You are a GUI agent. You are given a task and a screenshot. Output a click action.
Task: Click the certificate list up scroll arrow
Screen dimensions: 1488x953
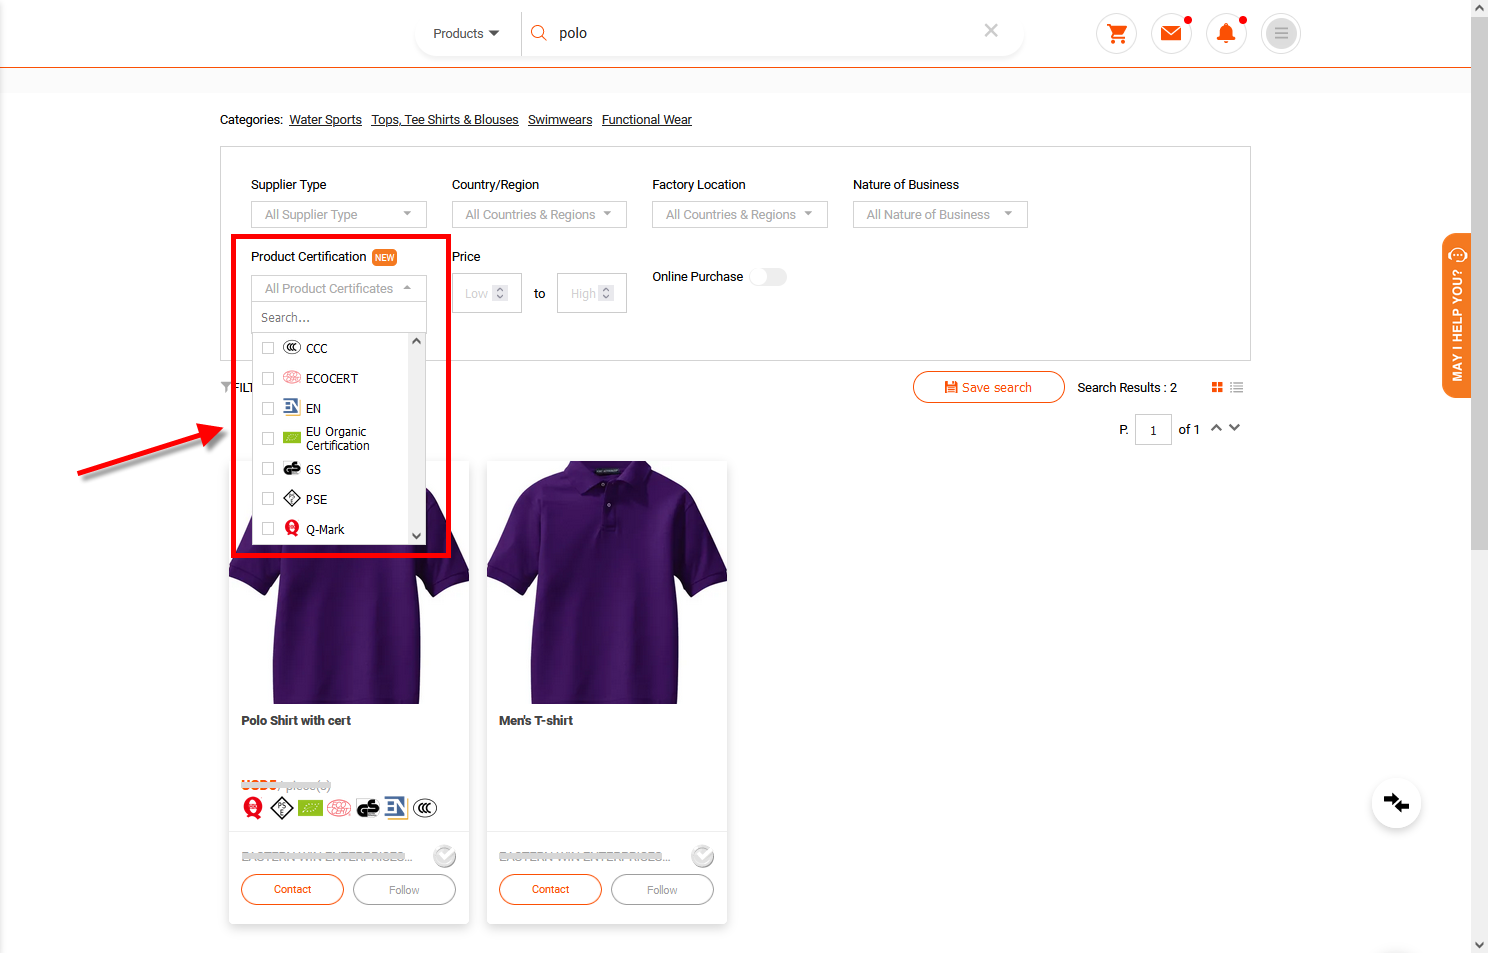click(x=417, y=341)
